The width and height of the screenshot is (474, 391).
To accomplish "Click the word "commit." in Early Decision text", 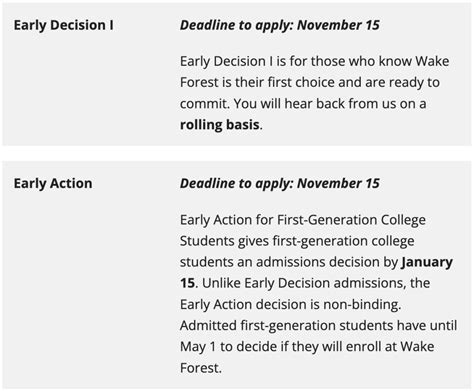I will pyautogui.click(x=205, y=104).
